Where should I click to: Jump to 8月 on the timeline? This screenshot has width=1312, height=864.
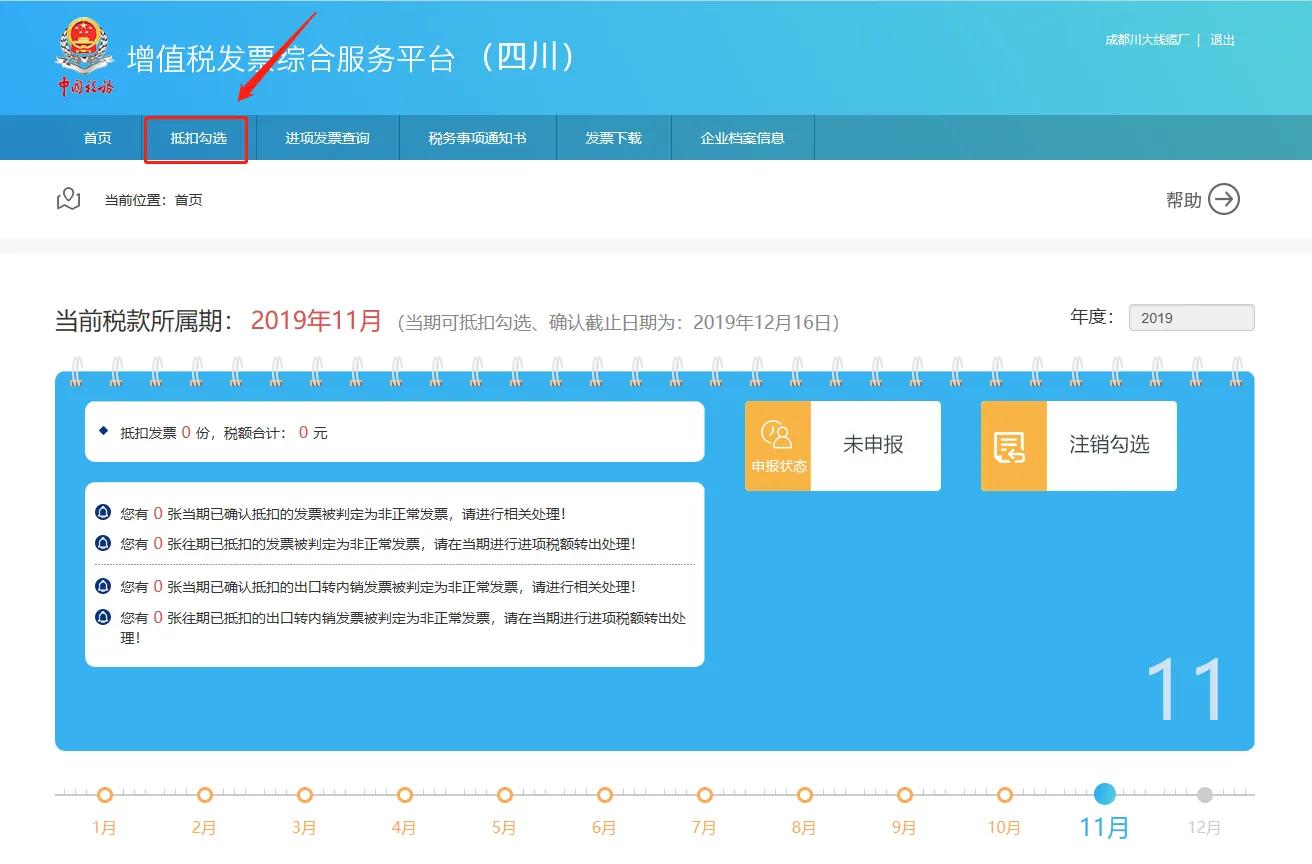coord(804,795)
